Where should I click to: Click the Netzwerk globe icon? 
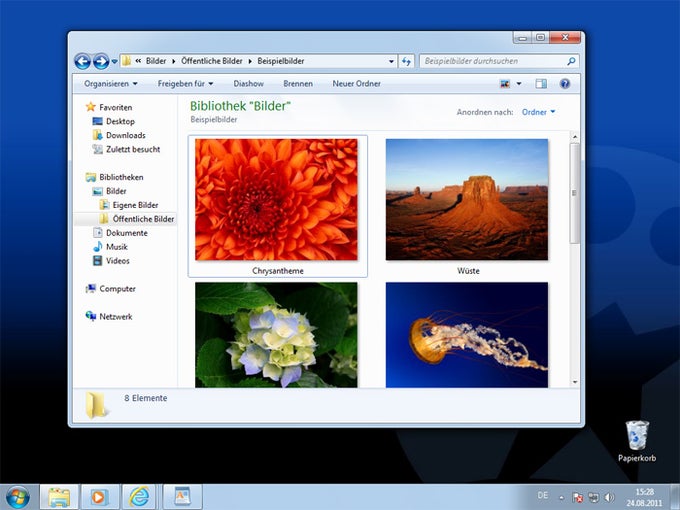pyautogui.click(x=91, y=316)
